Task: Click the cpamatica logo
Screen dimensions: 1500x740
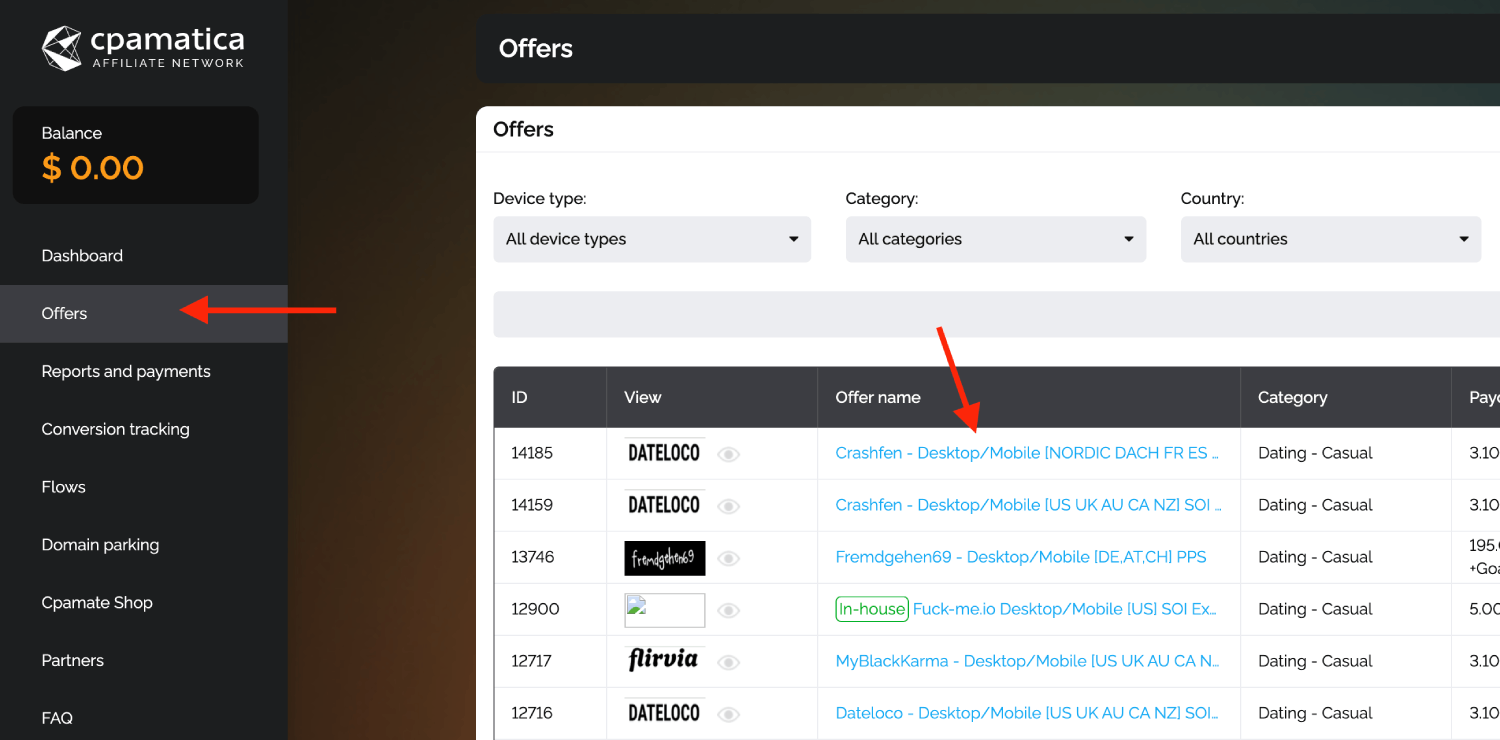Action: tap(143, 48)
